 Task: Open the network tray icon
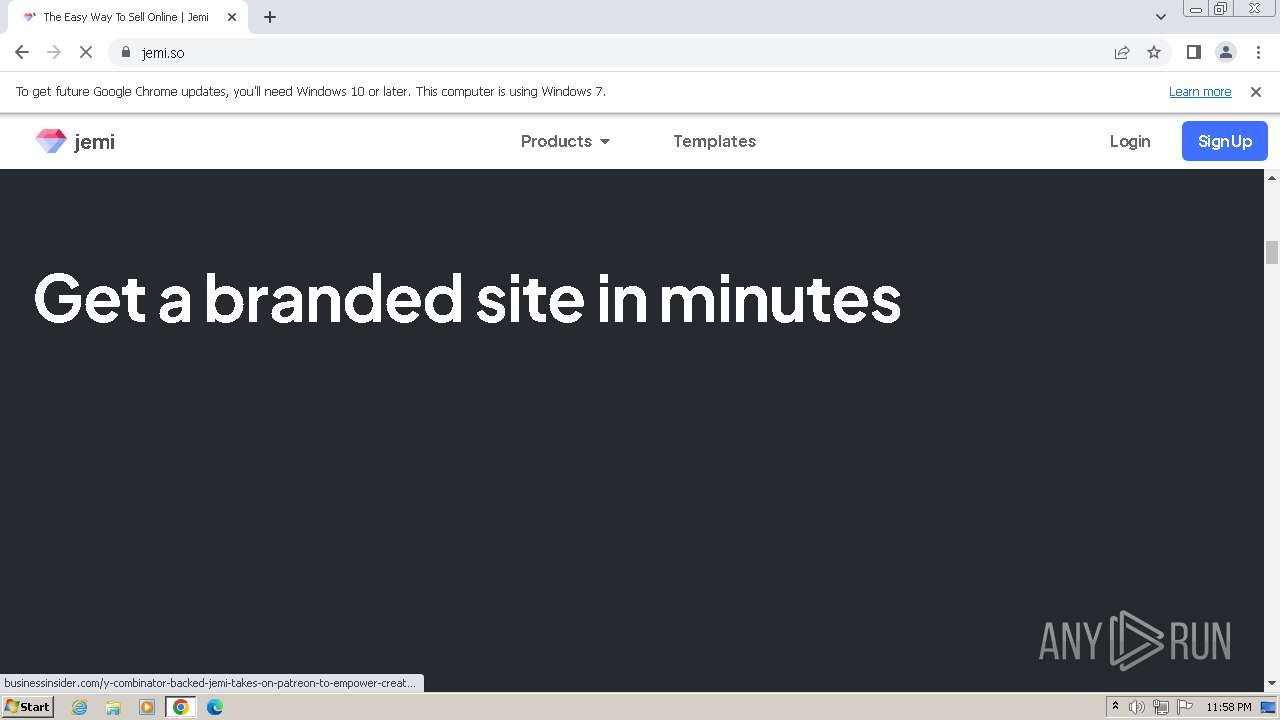tap(1161, 707)
